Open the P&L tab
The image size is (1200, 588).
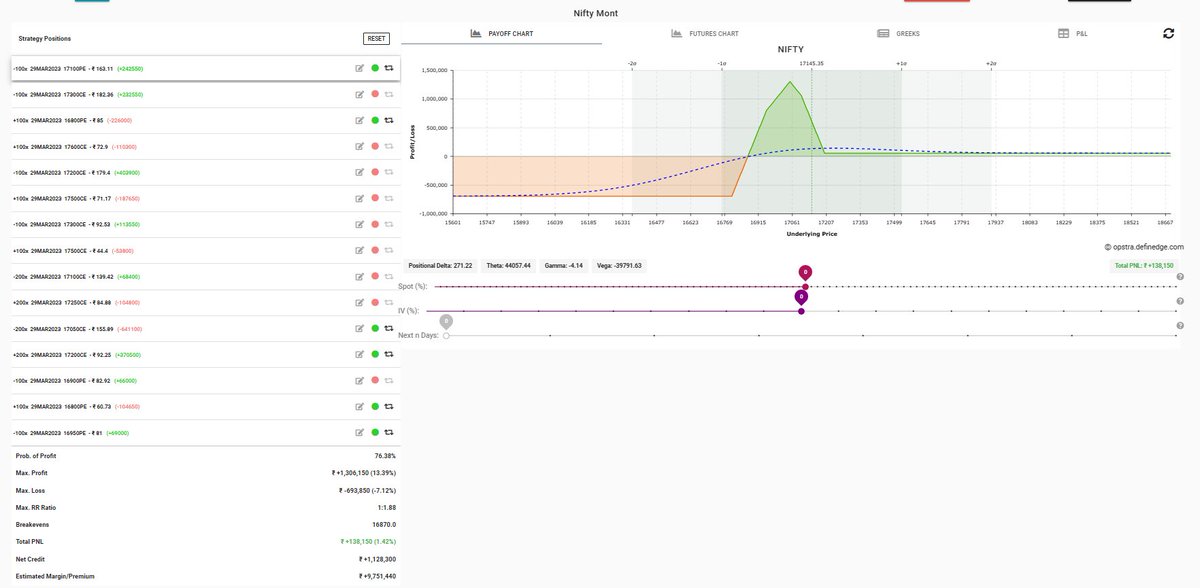coord(1073,33)
